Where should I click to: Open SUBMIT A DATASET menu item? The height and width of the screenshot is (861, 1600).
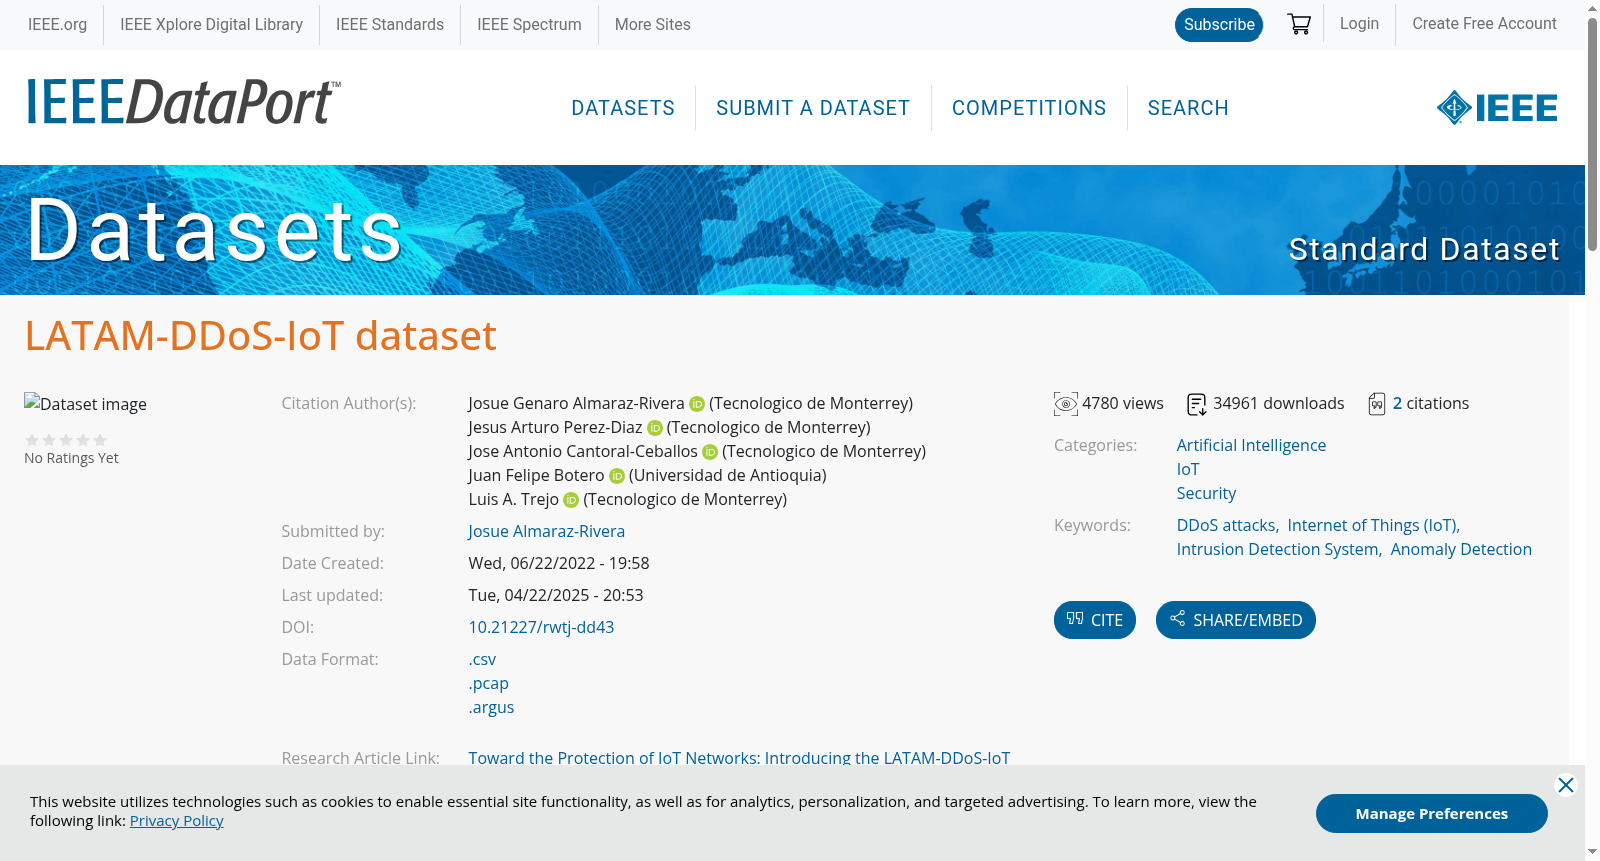point(813,108)
